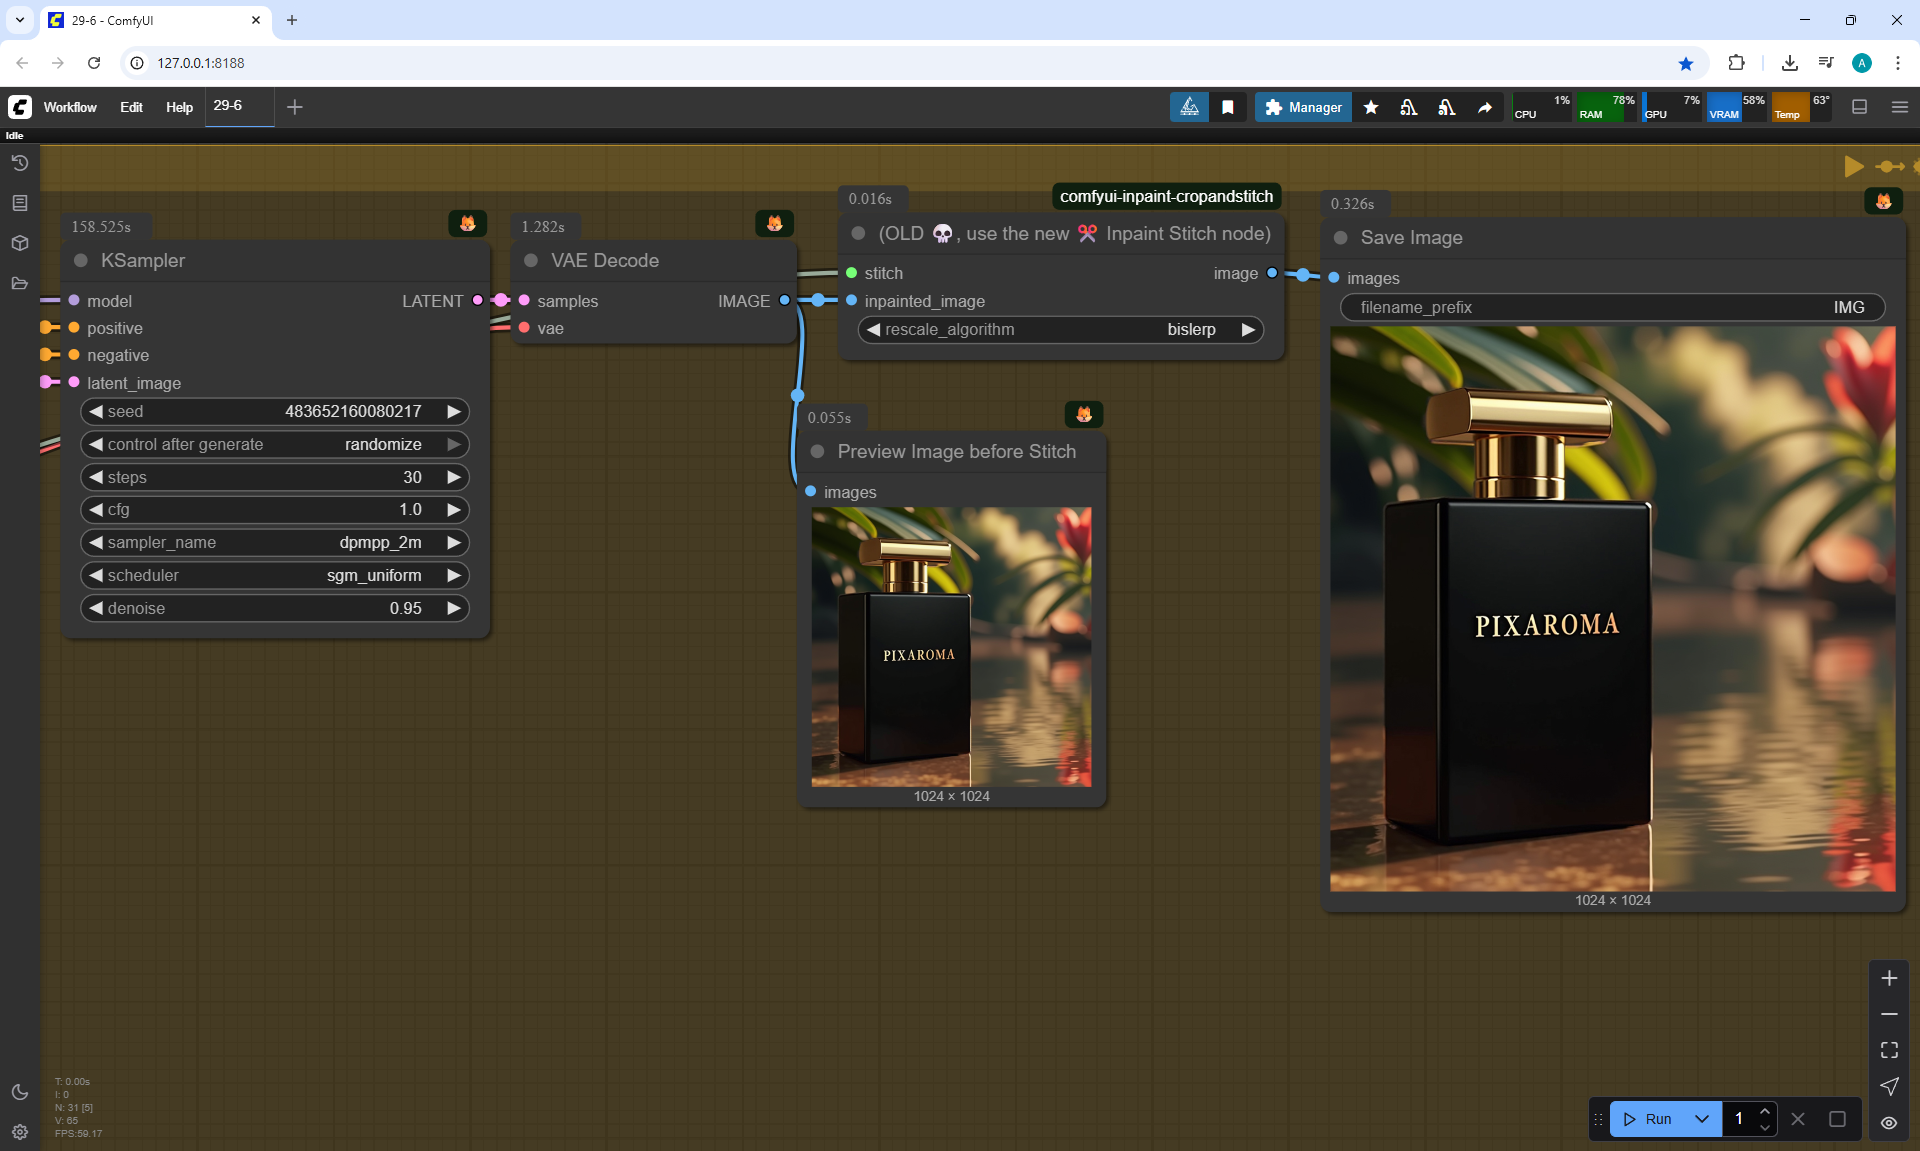This screenshot has width=1920, height=1151.
Task: Click the star icon next to Manager
Action: point(1371,107)
